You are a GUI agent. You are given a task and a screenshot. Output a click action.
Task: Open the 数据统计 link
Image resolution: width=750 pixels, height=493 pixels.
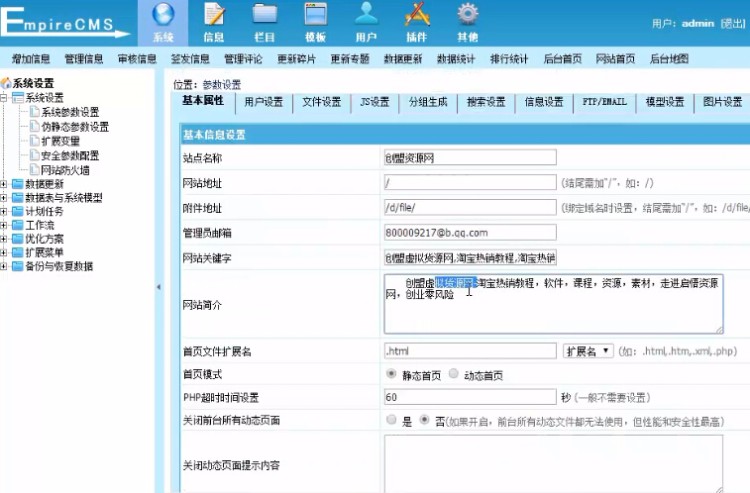coord(456,59)
